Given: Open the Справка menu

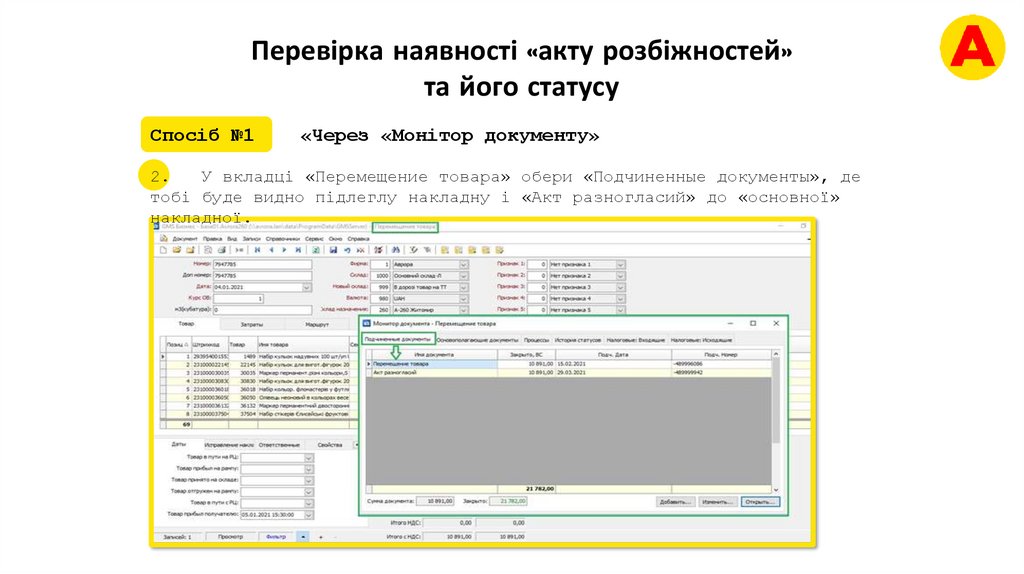Looking at the screenshot, I should coord(359,239).
